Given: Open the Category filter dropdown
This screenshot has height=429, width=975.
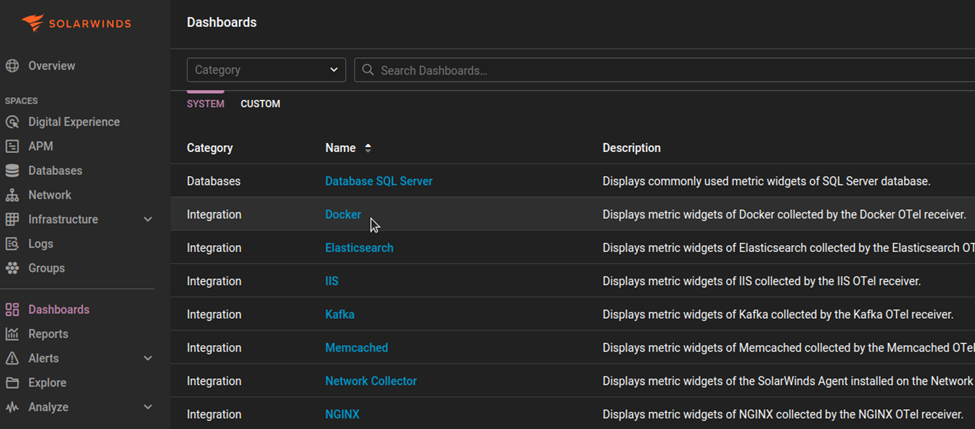Looking at the screenshot, I should pyautogui.click(x=266, y=70).
